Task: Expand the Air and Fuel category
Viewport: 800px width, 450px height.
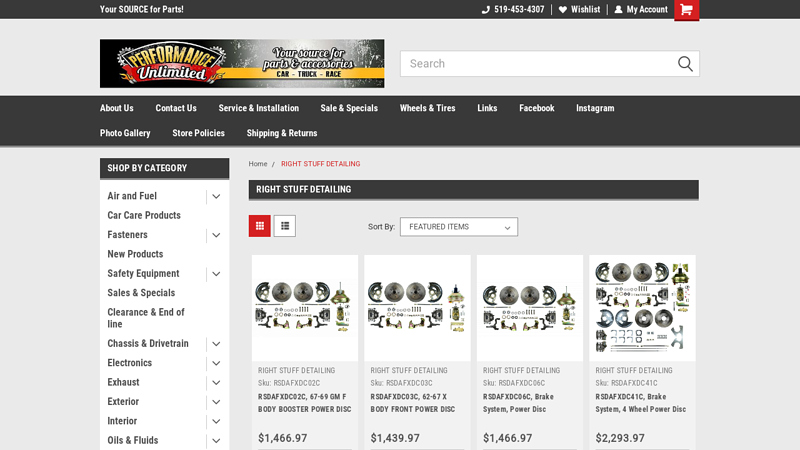Action: point(216,196)
